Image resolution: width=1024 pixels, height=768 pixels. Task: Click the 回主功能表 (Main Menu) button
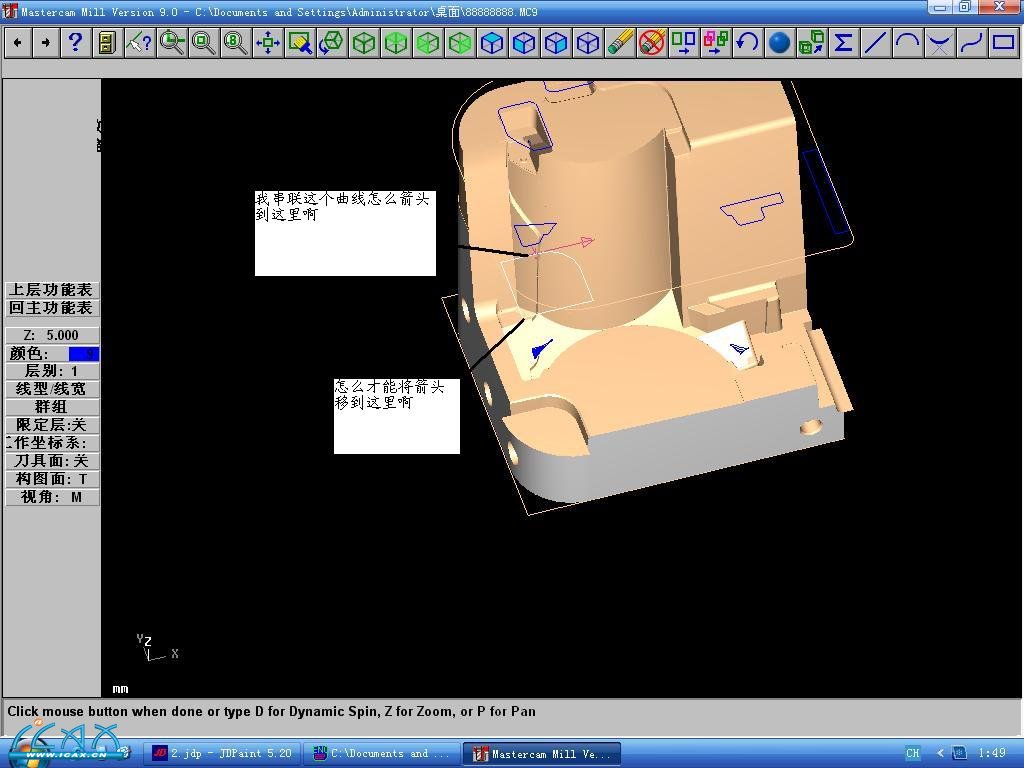pos(52,308)
